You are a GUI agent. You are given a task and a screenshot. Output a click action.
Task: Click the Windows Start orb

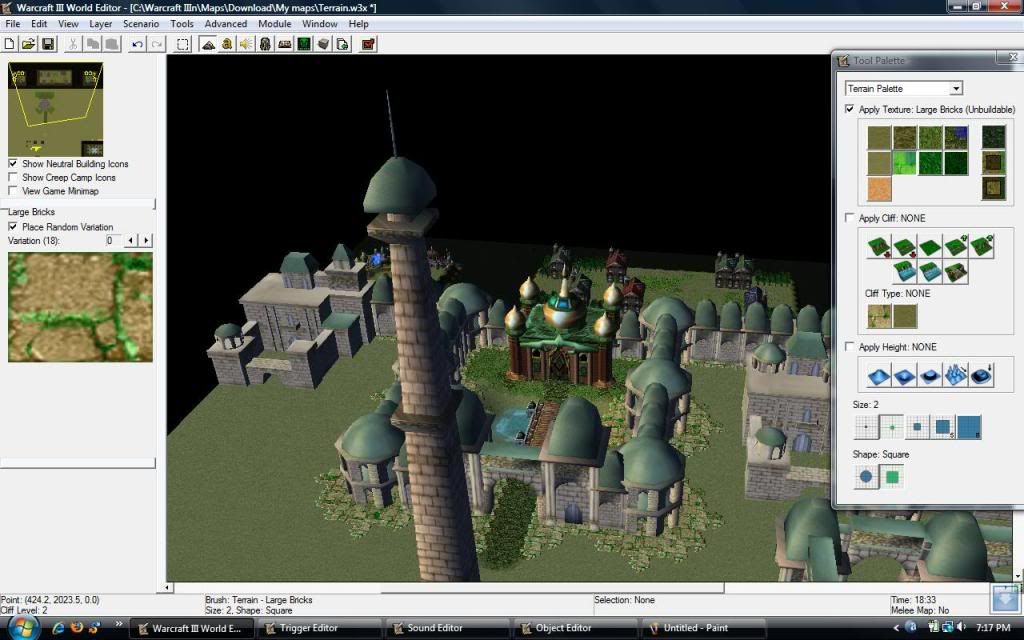23,628
